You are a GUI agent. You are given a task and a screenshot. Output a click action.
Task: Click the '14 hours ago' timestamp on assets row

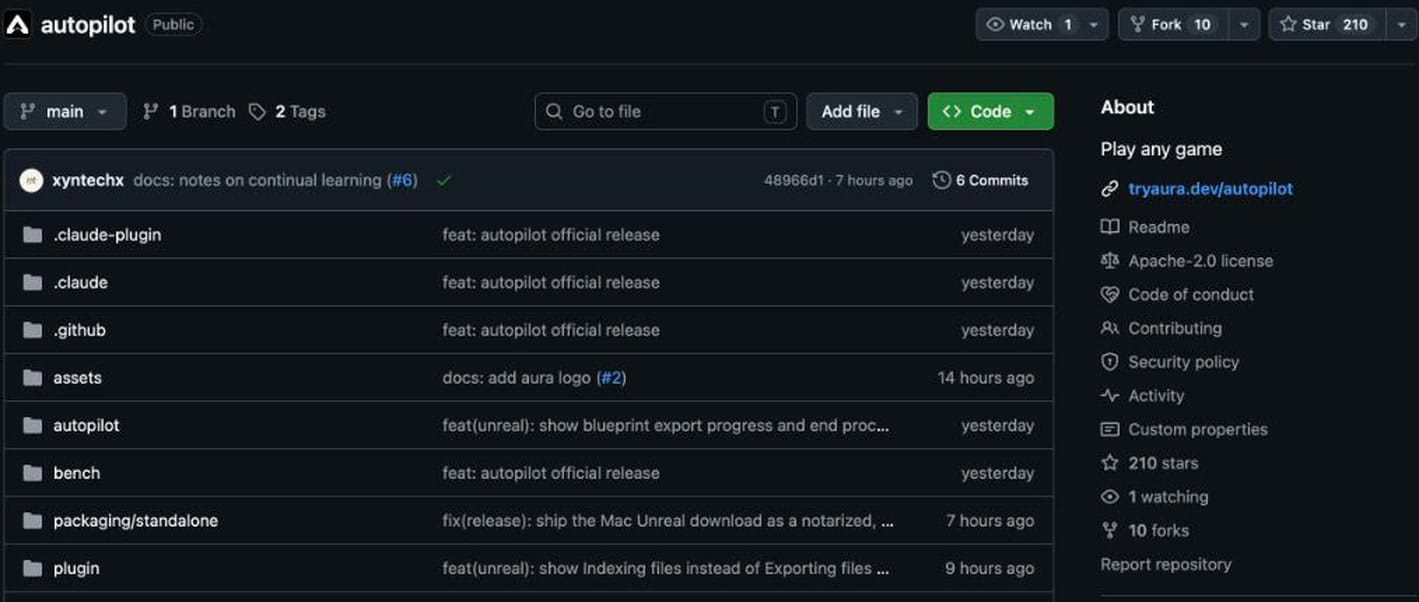click(985, 378)
